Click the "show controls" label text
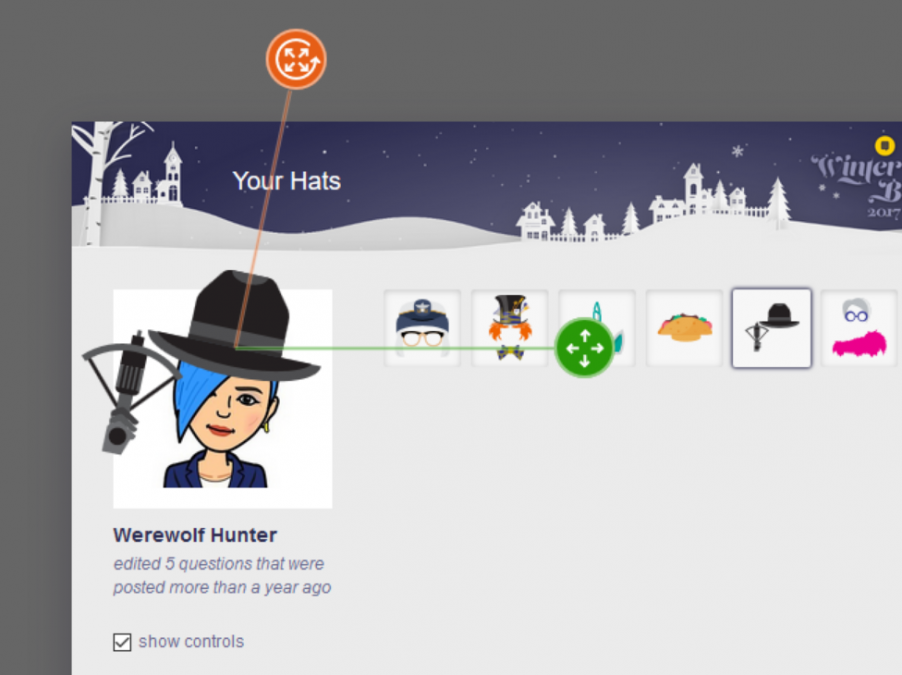 click(191, 641)
